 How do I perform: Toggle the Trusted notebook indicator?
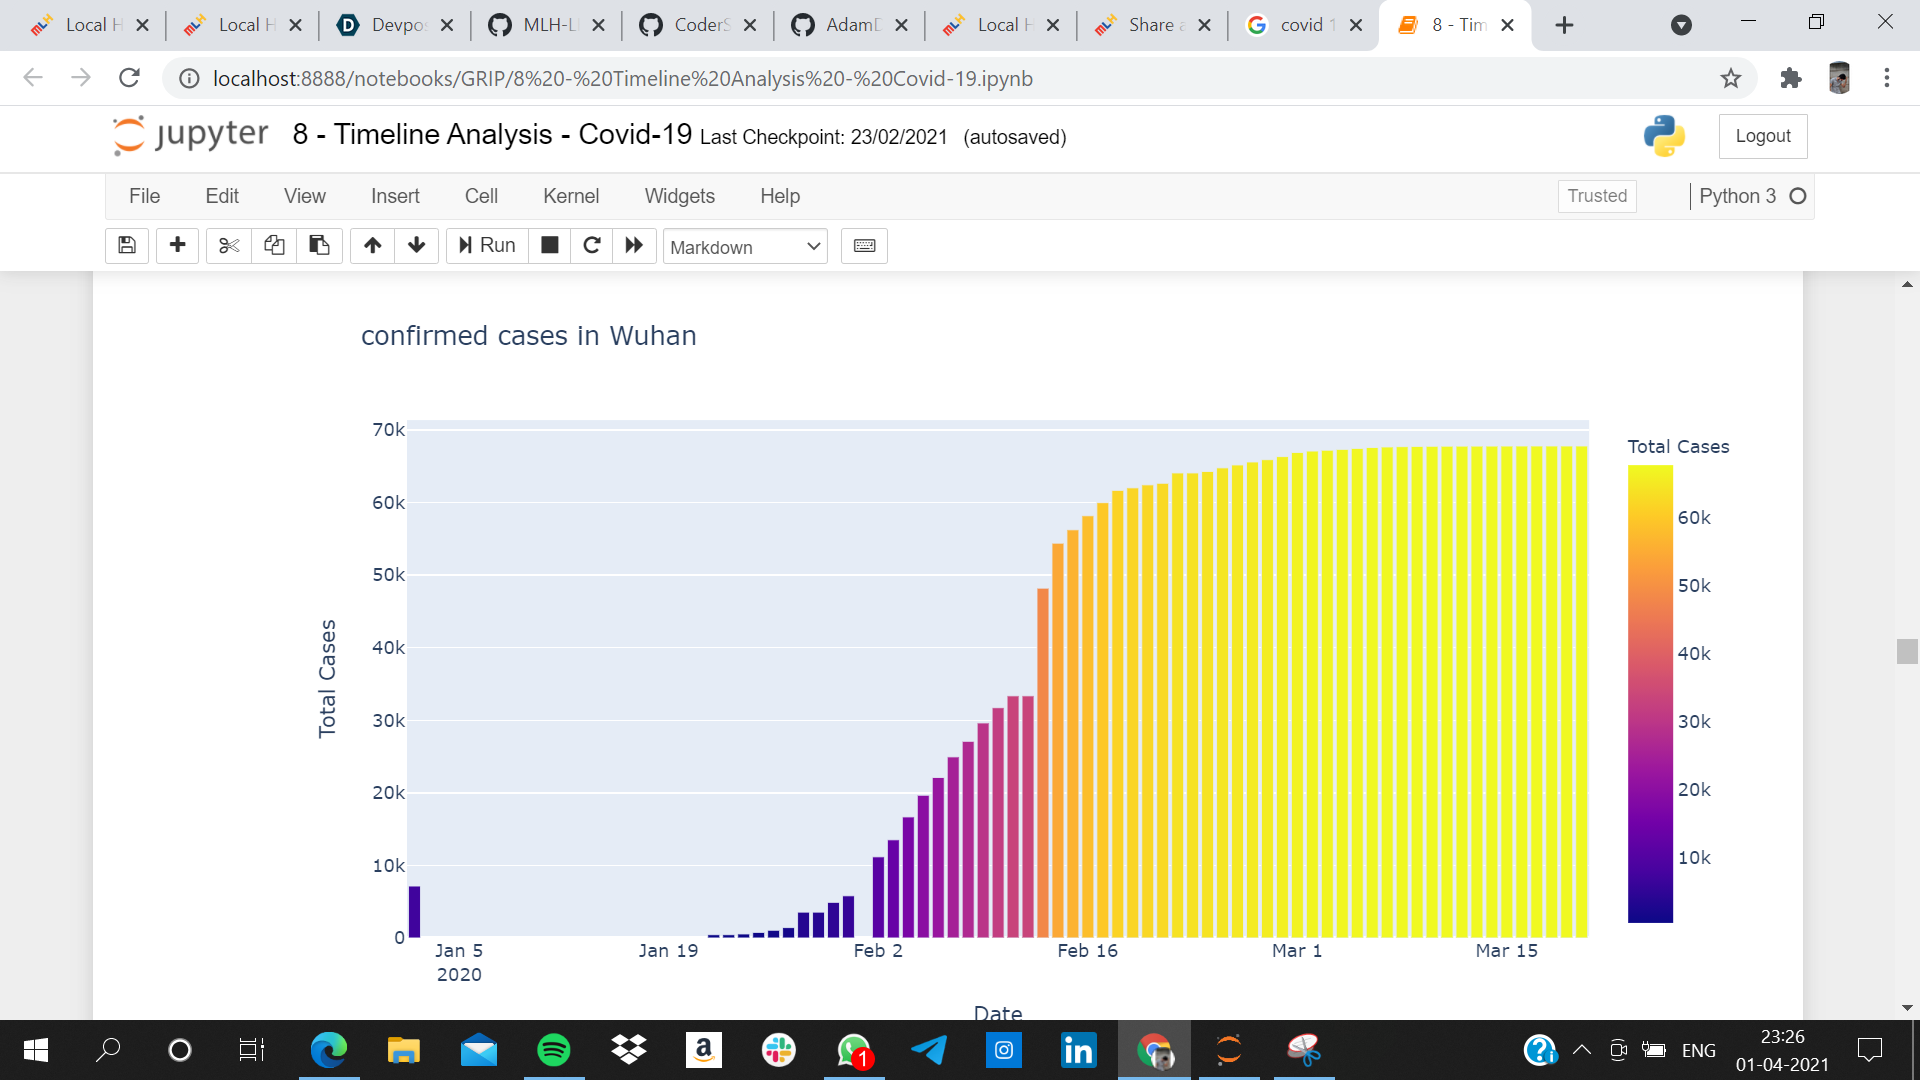click(1596, 196)
